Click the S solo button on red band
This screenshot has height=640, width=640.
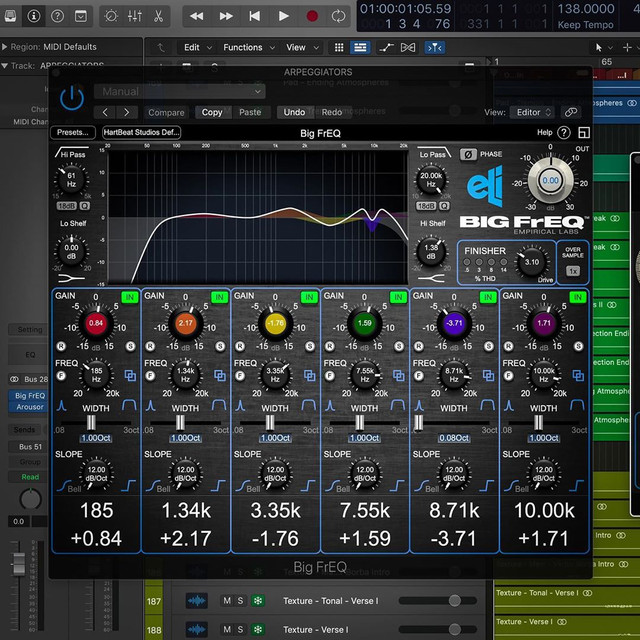click(130, 347)
